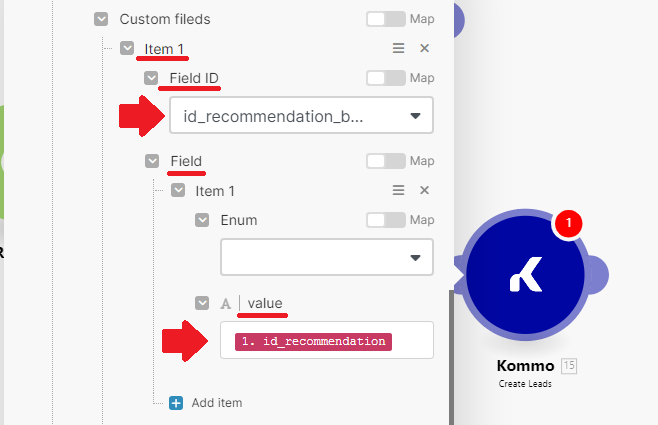Click the Custom fileds label
This screenshot has height=425, width=658.
pos(165,19)
